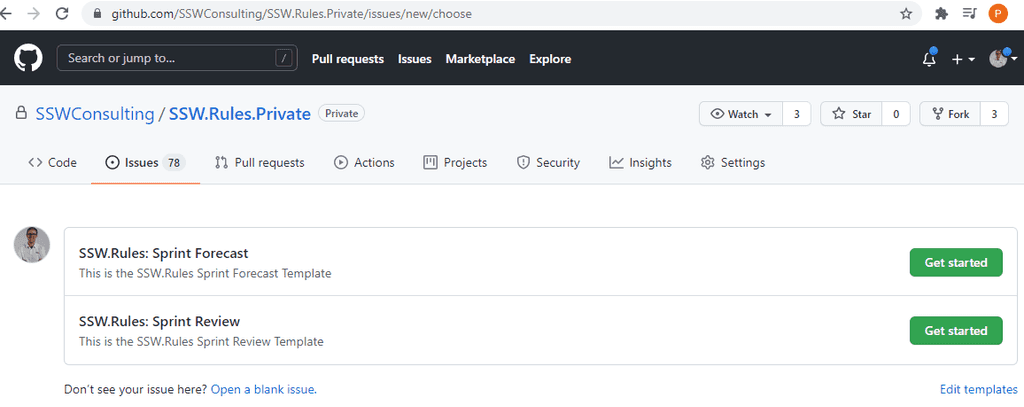The width and height of the screenshot is (1024, 407).
Task: Get started with the Sprint Forecast template
Action: (x=955, y=262)
